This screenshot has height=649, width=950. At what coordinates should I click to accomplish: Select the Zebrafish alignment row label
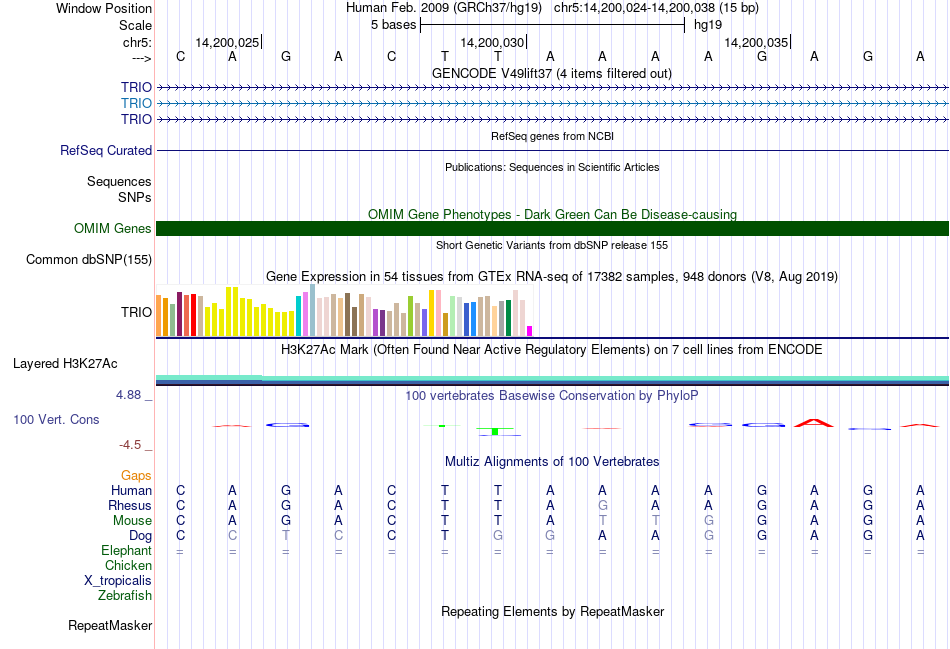[x=125, y=596]
